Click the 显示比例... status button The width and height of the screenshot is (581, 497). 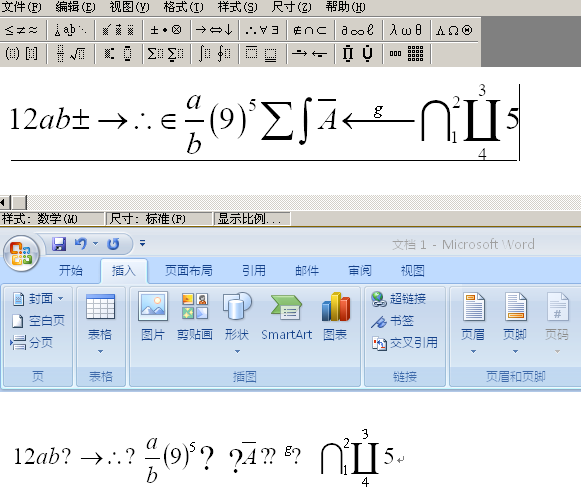coord(252,219)
